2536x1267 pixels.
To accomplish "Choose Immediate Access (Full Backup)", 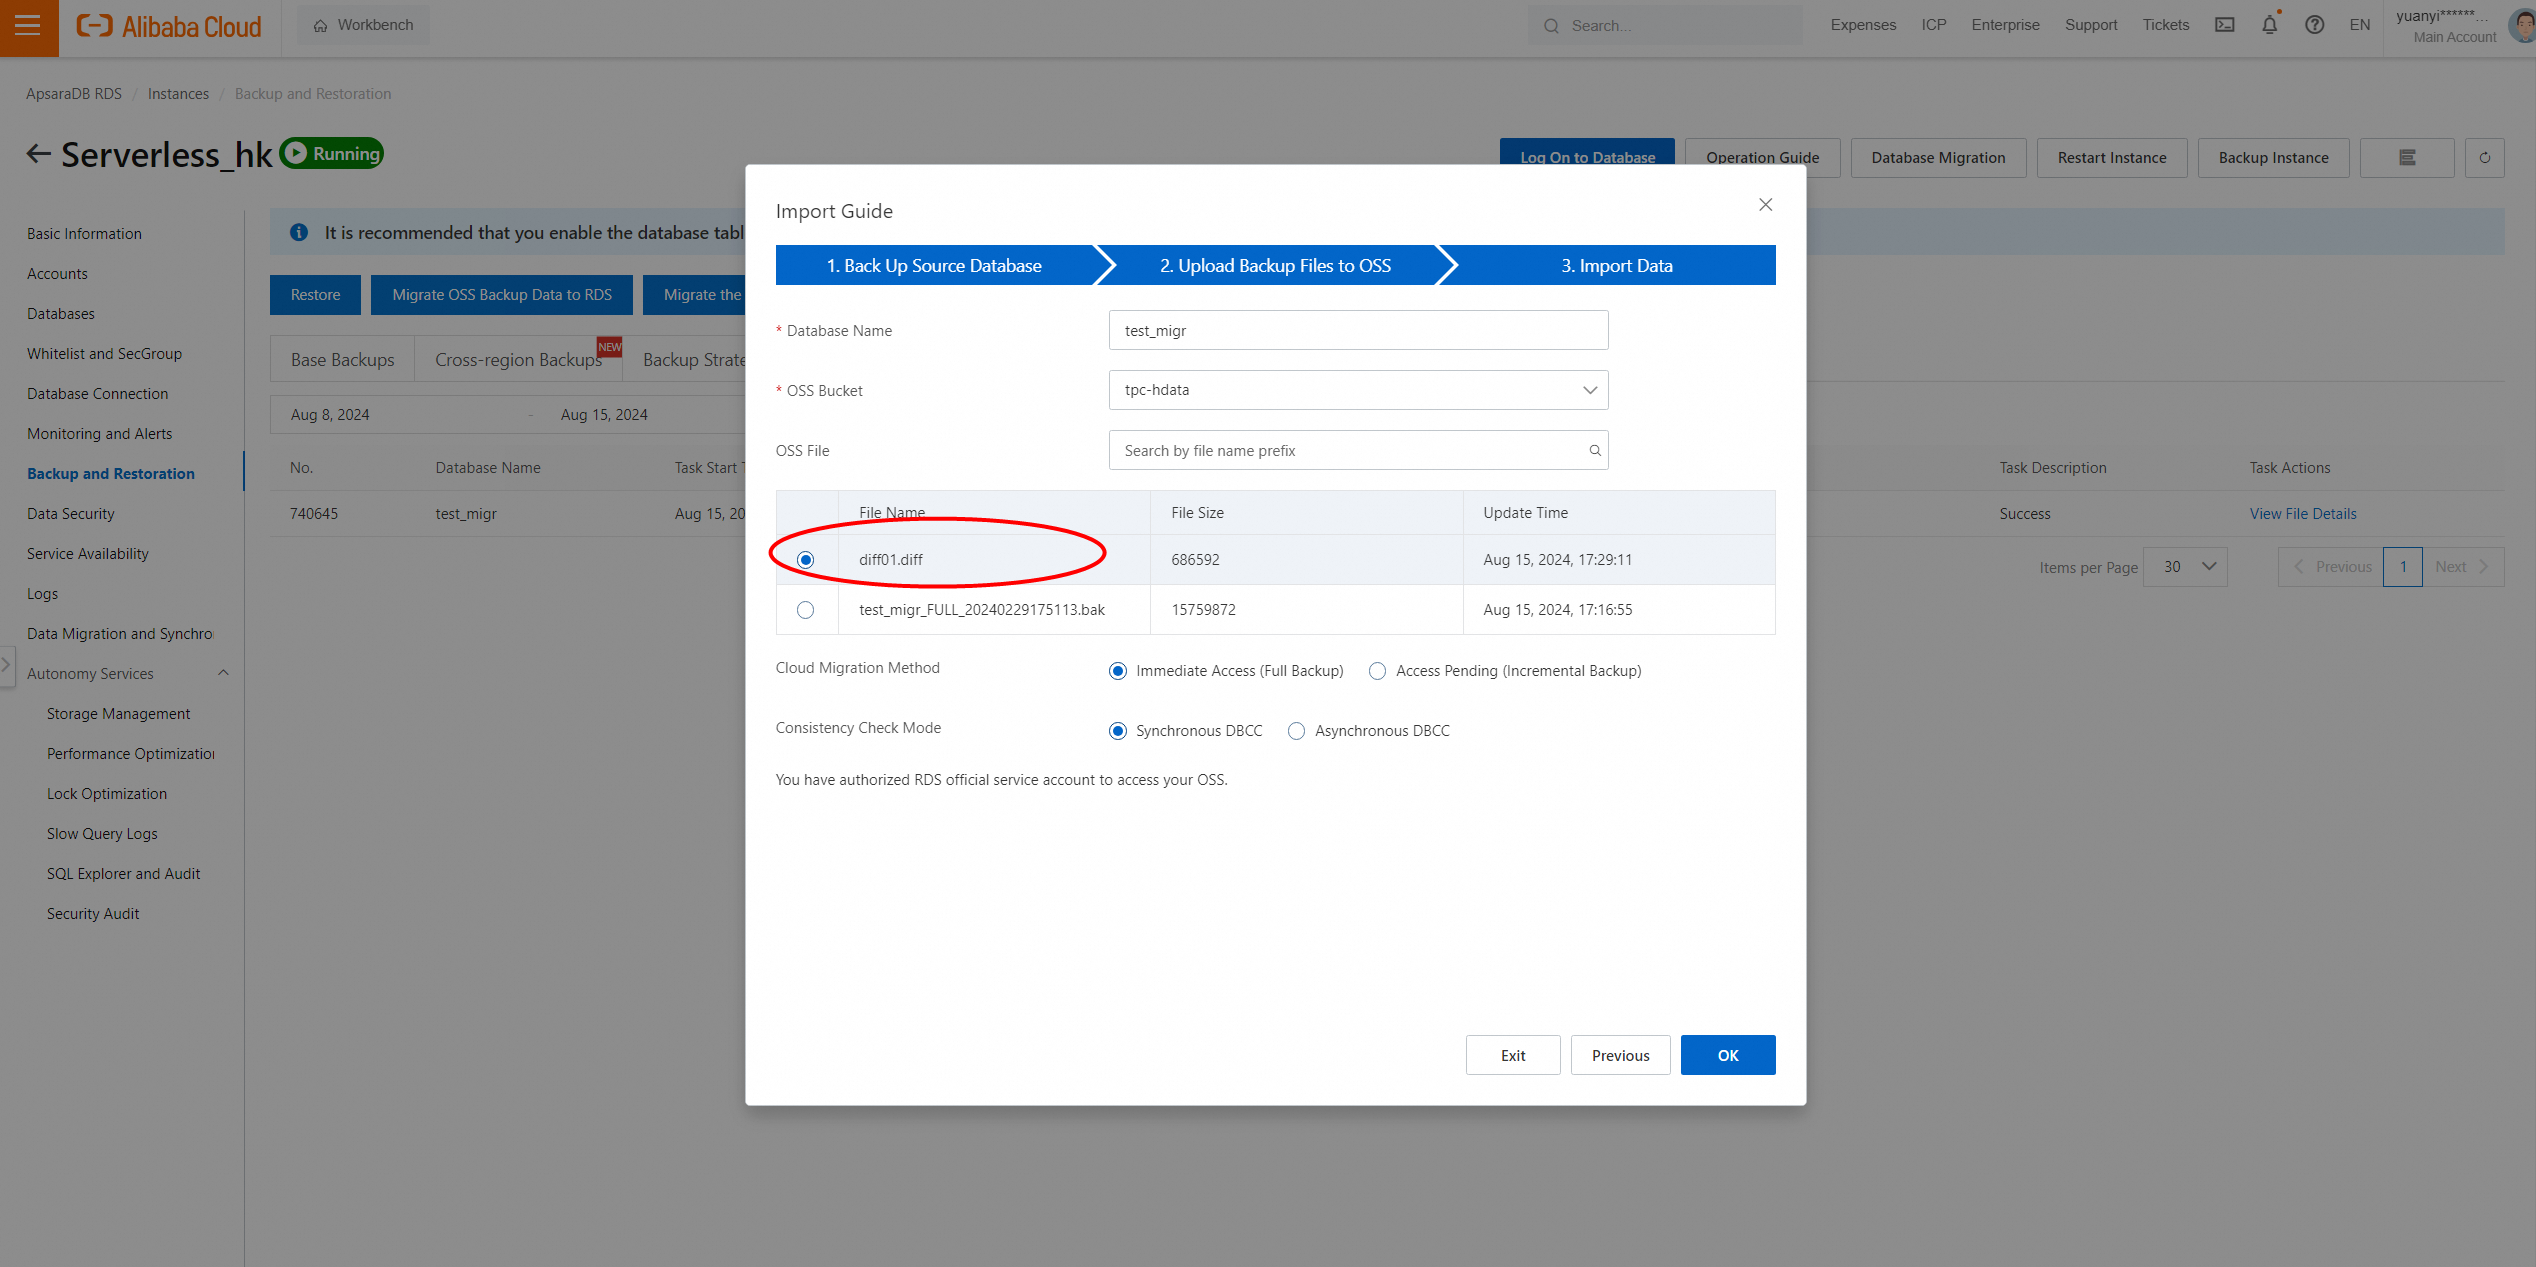I will (1117, 671).
